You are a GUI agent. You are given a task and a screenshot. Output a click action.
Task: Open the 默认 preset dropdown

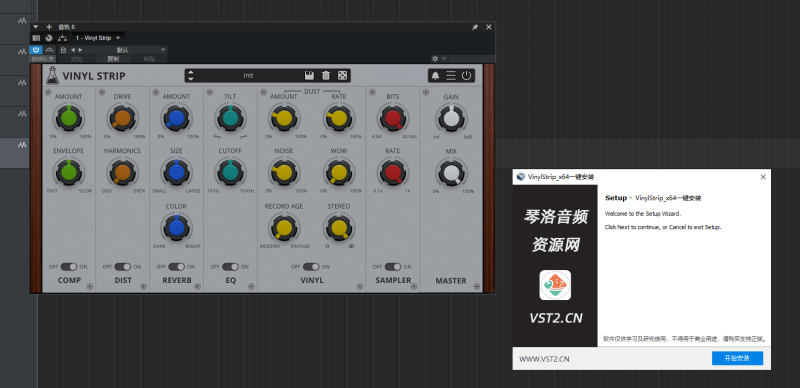tap(126, 50)
